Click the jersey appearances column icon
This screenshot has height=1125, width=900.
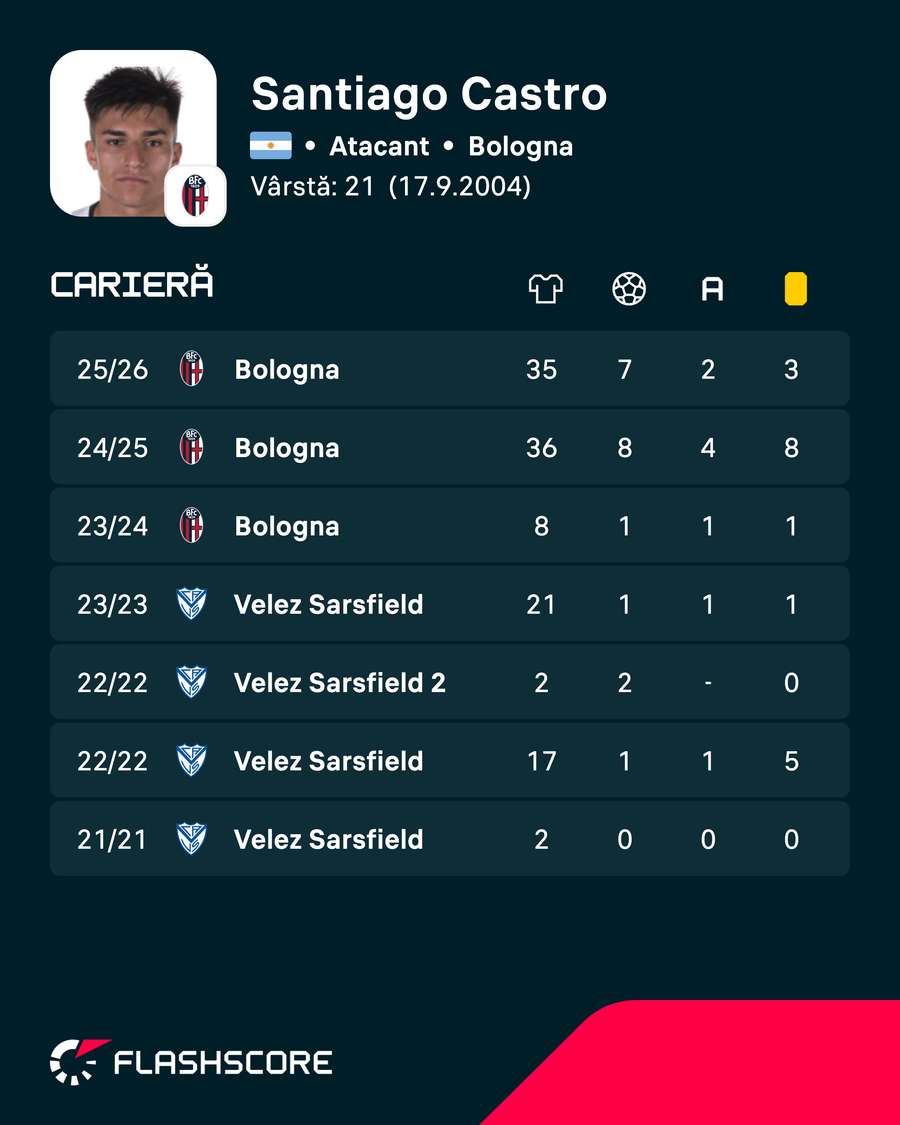[545, 289]
